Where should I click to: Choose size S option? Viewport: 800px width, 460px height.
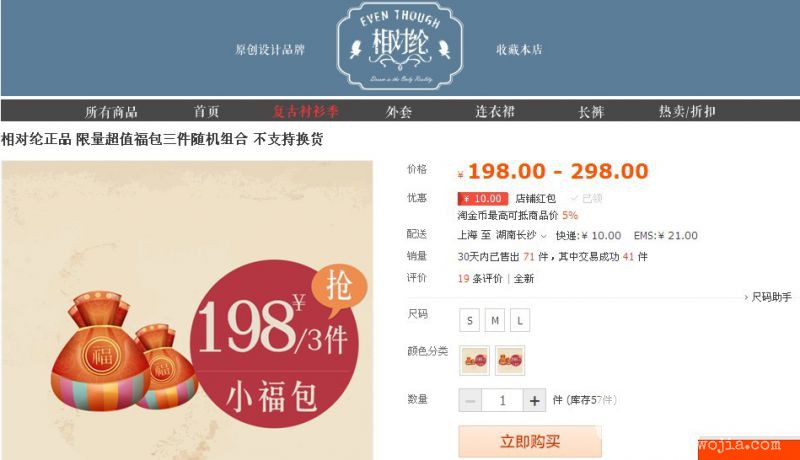click(469, 320)
